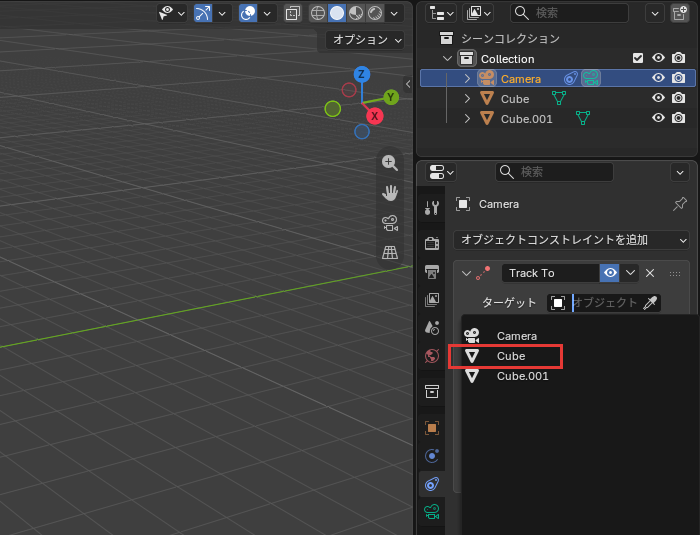Hide Cube.001 with its eye icon
700x535 pixels.
658,117
